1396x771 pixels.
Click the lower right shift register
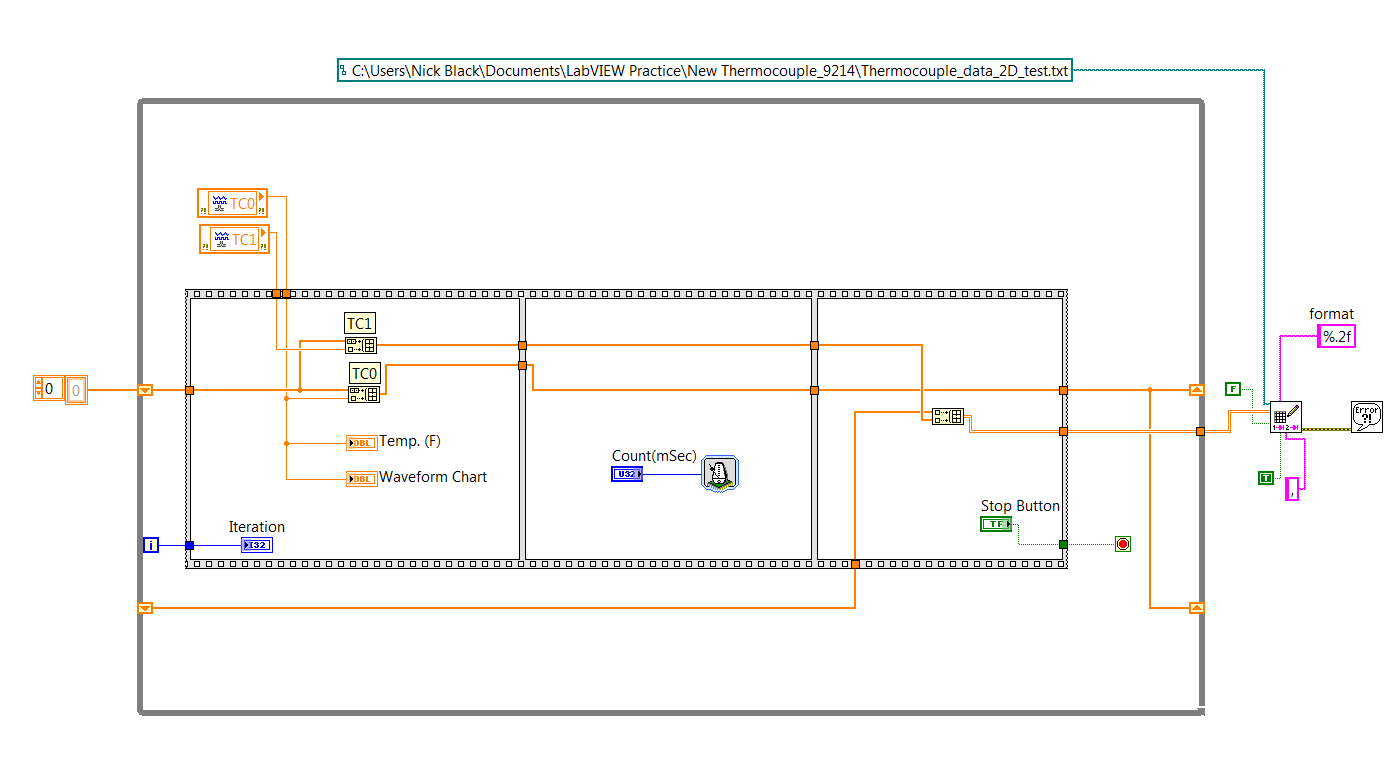tap(1197, 607)
